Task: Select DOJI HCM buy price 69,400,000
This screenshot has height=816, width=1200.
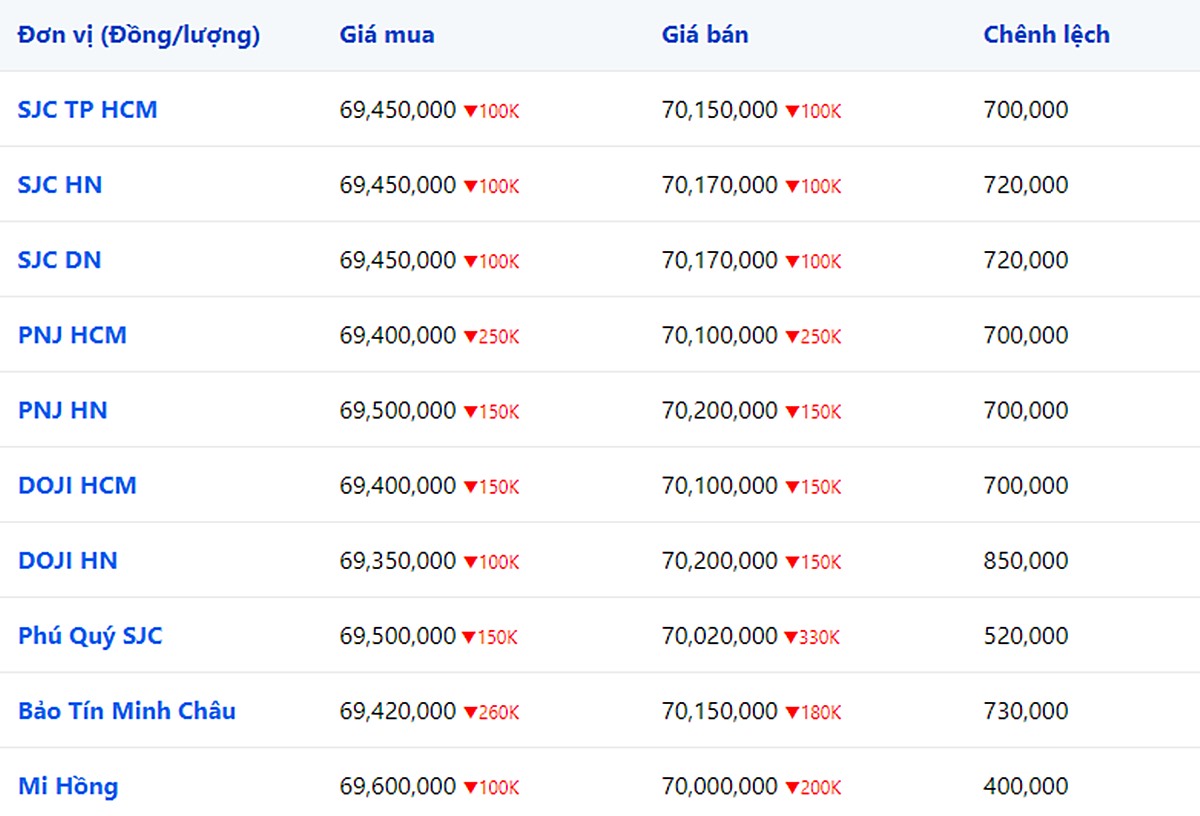Action: tap(398, 485)
